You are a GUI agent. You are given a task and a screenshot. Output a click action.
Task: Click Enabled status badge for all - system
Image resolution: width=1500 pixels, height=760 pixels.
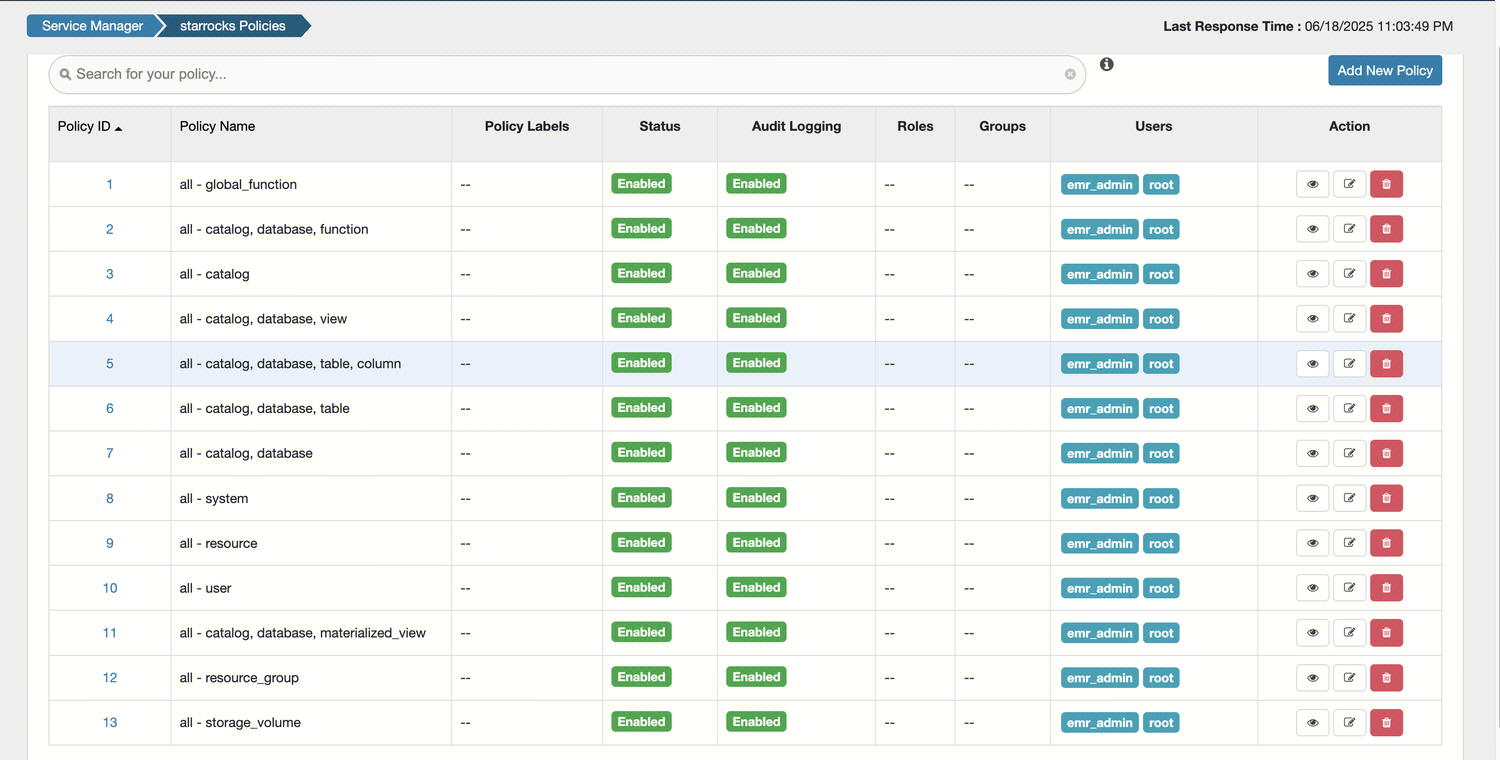tap(641, 498)
